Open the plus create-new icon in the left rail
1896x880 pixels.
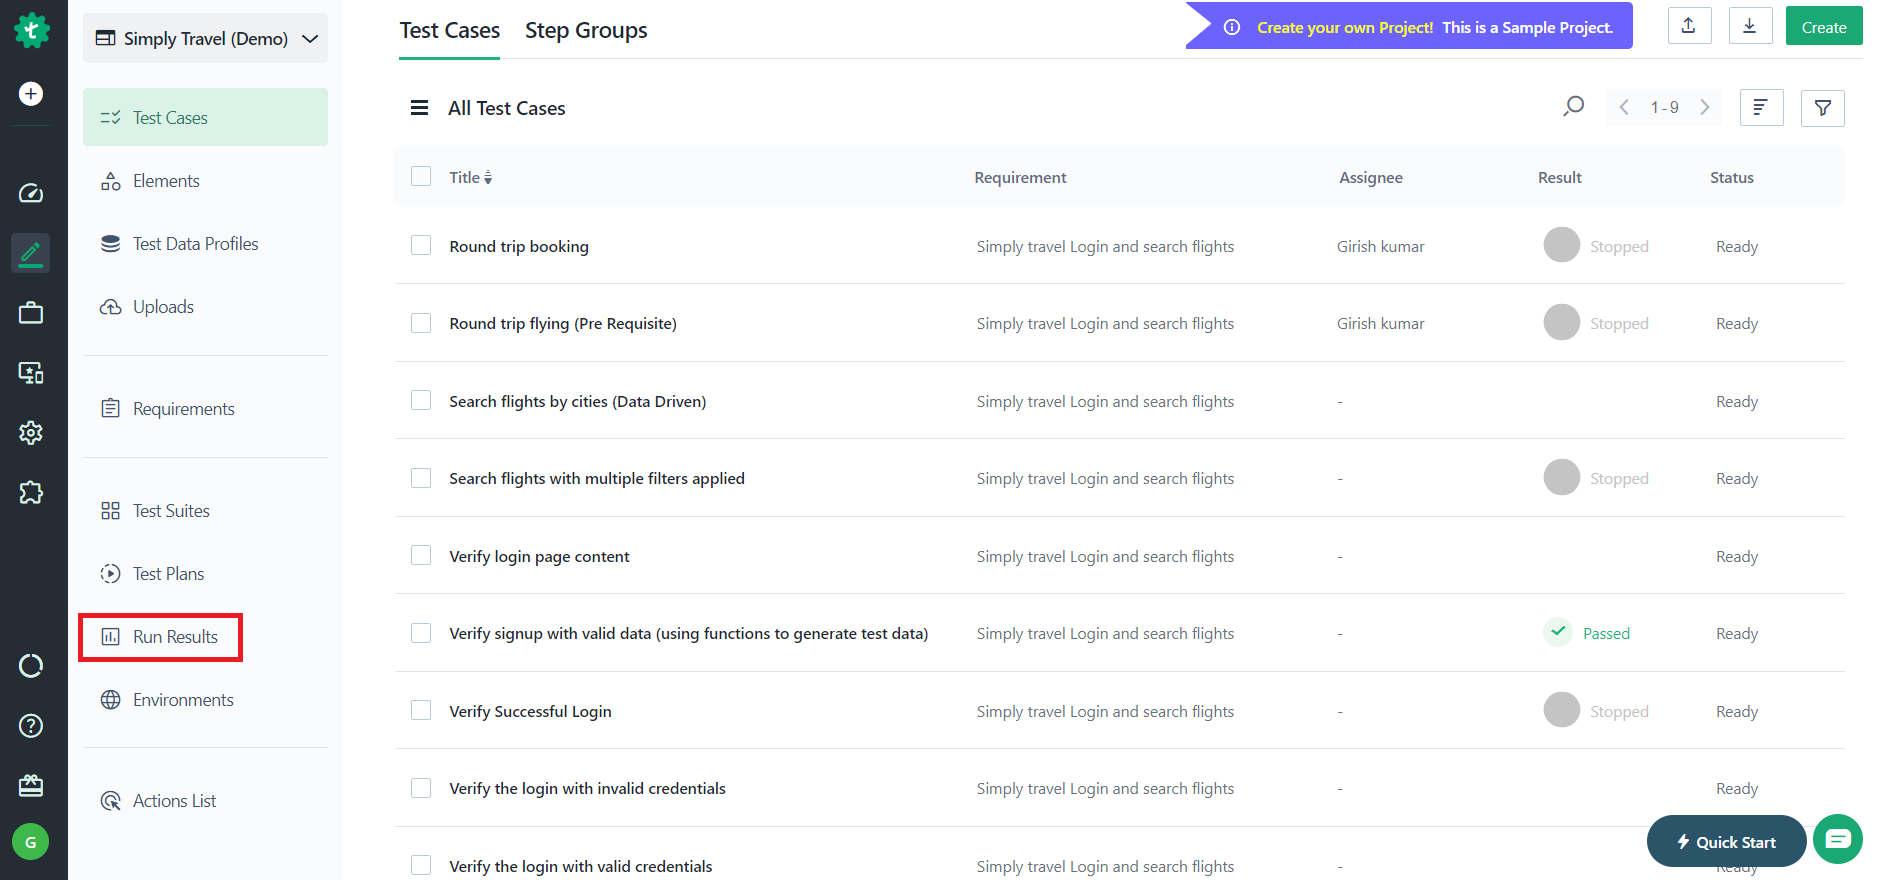click(31, 94)
